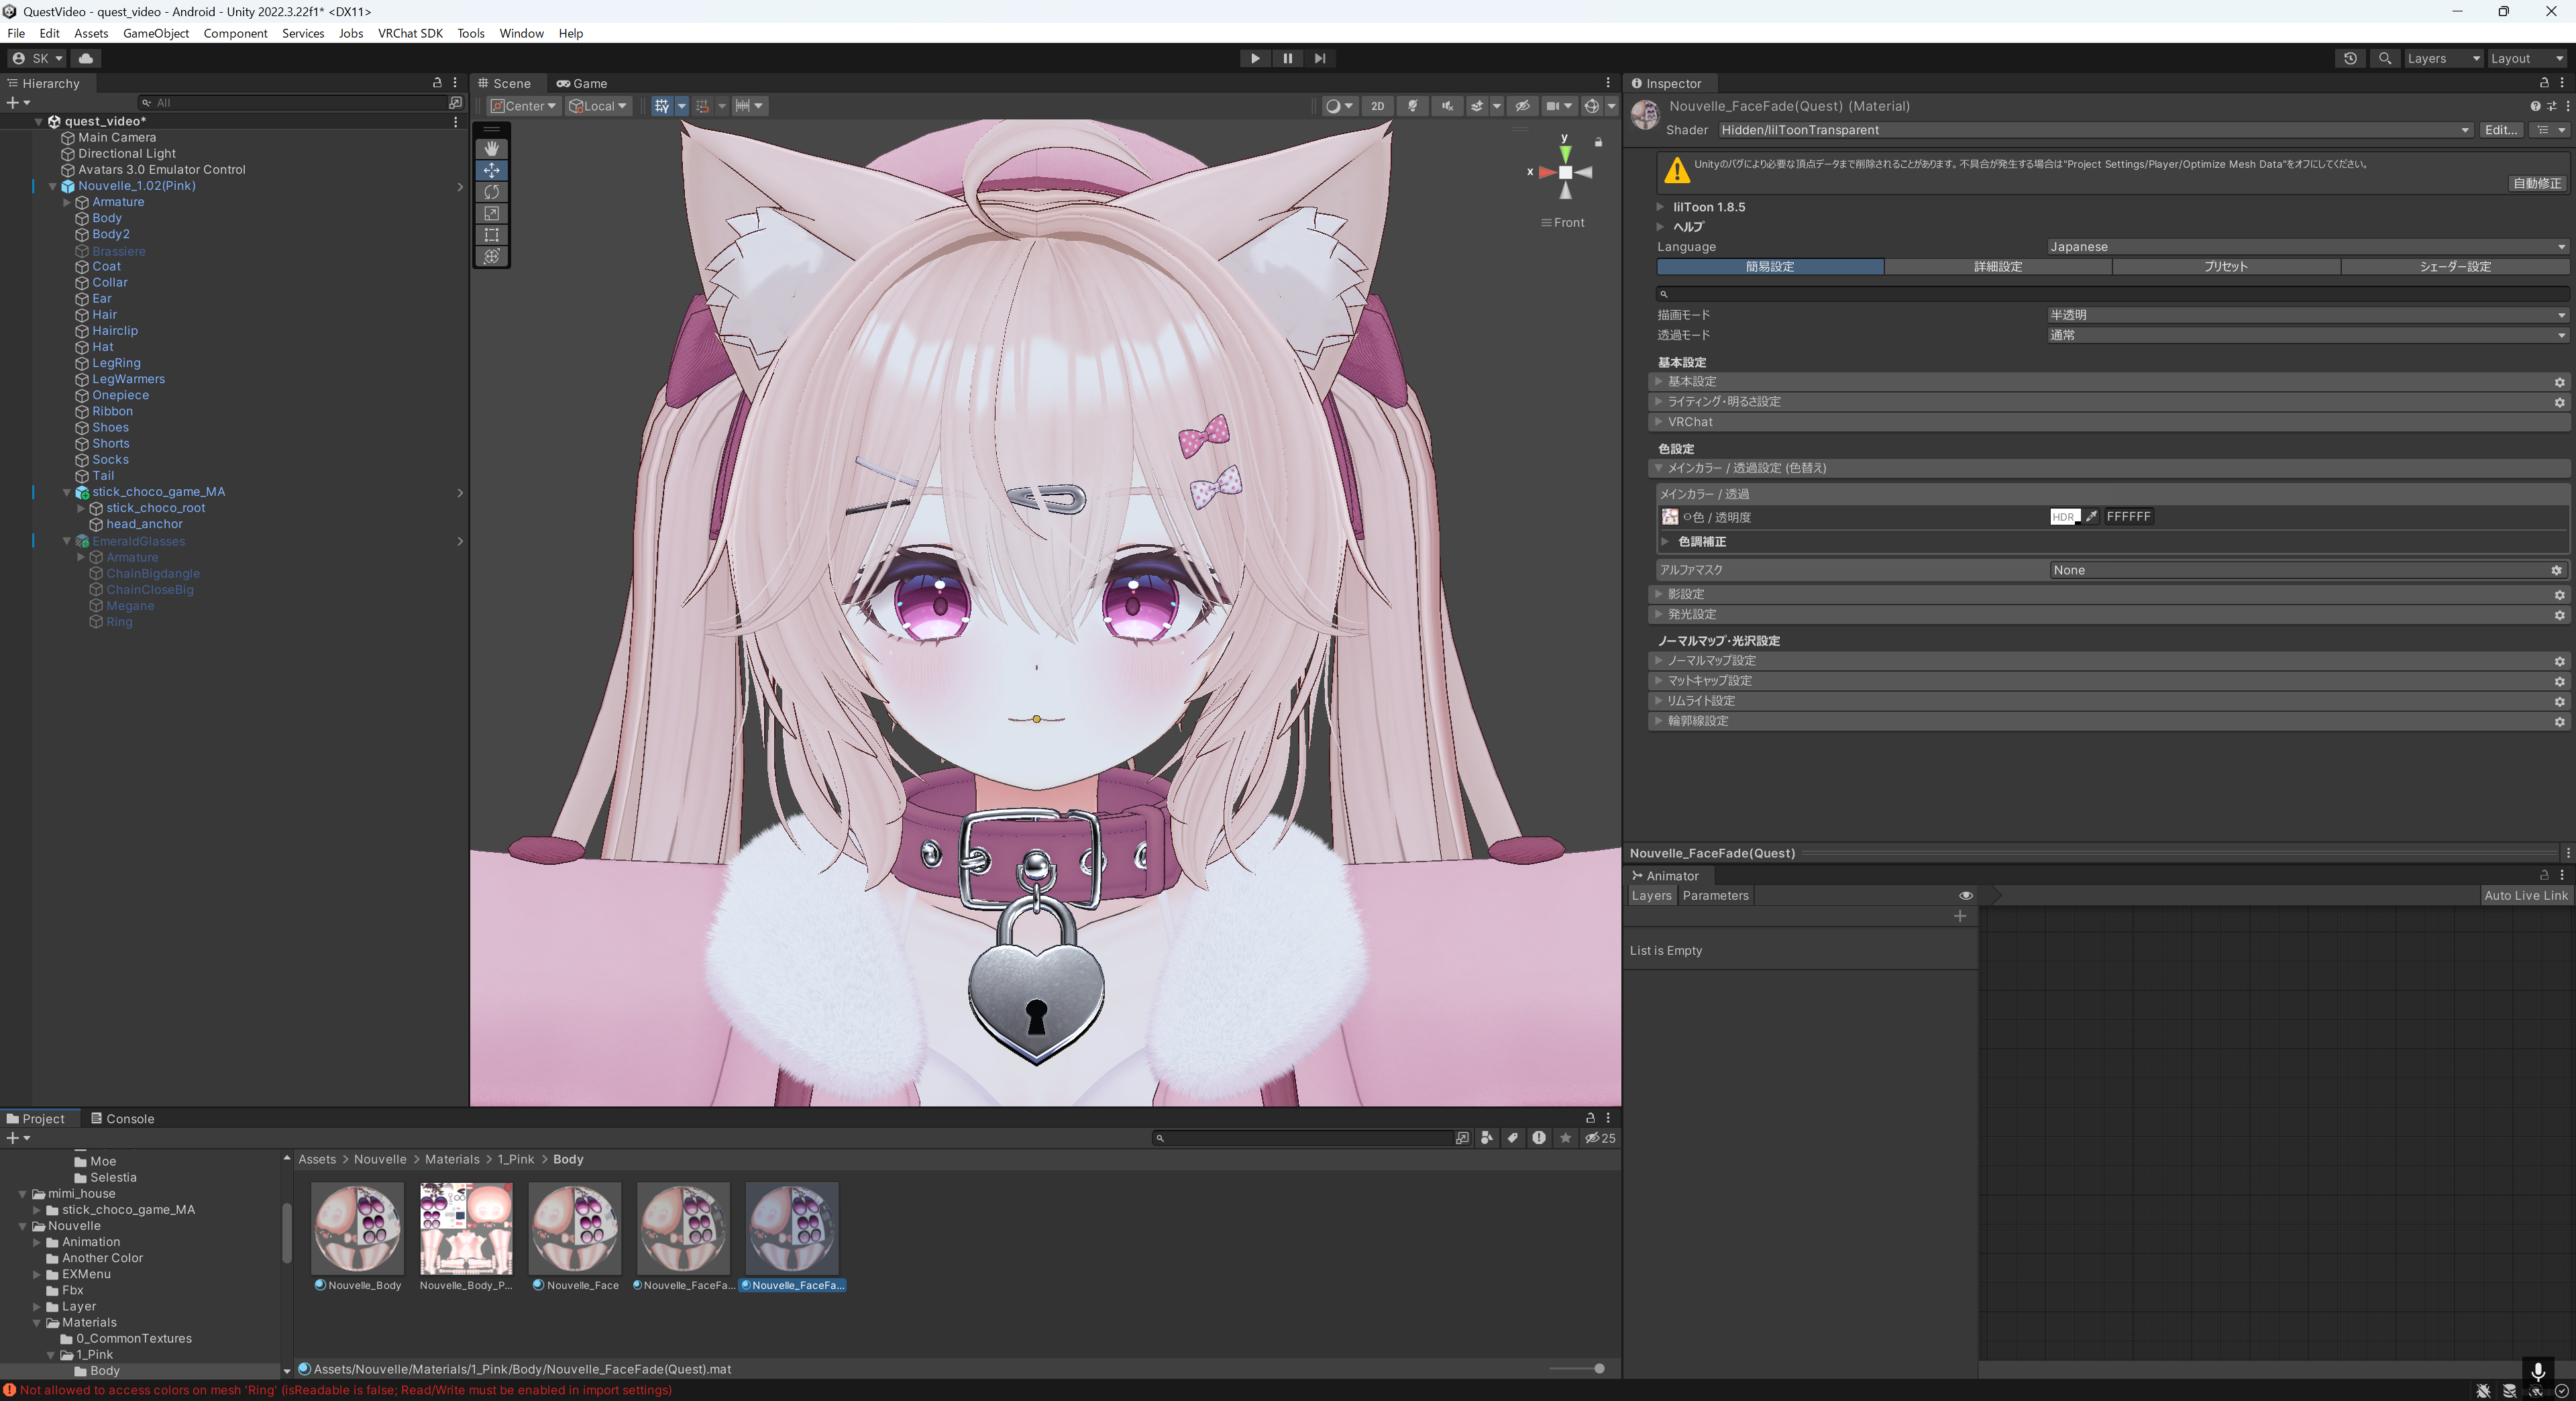This screenshot has height=1401, width=2576.
Task: Toggle the Inspector lock icon
Action: 2544,83
